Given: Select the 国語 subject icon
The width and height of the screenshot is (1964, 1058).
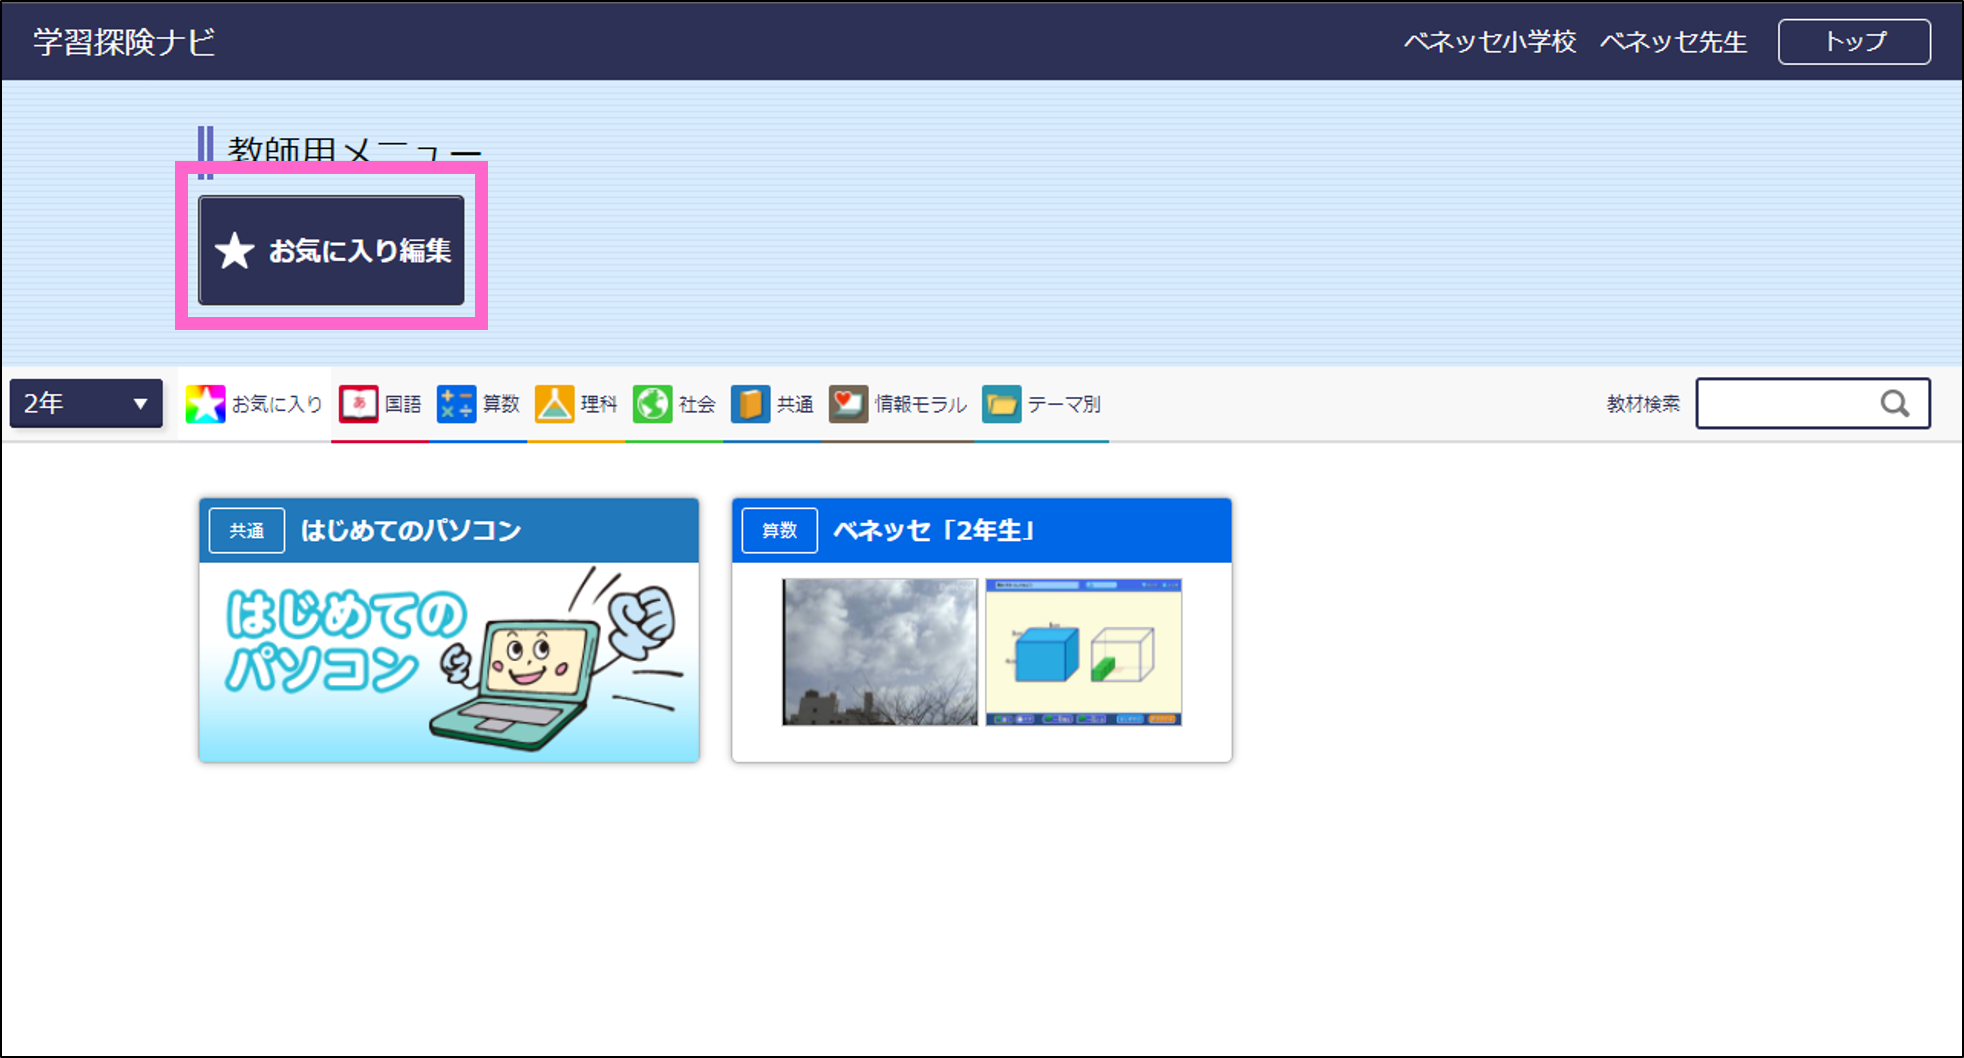Looking at the screenshot, I should 358,403.
